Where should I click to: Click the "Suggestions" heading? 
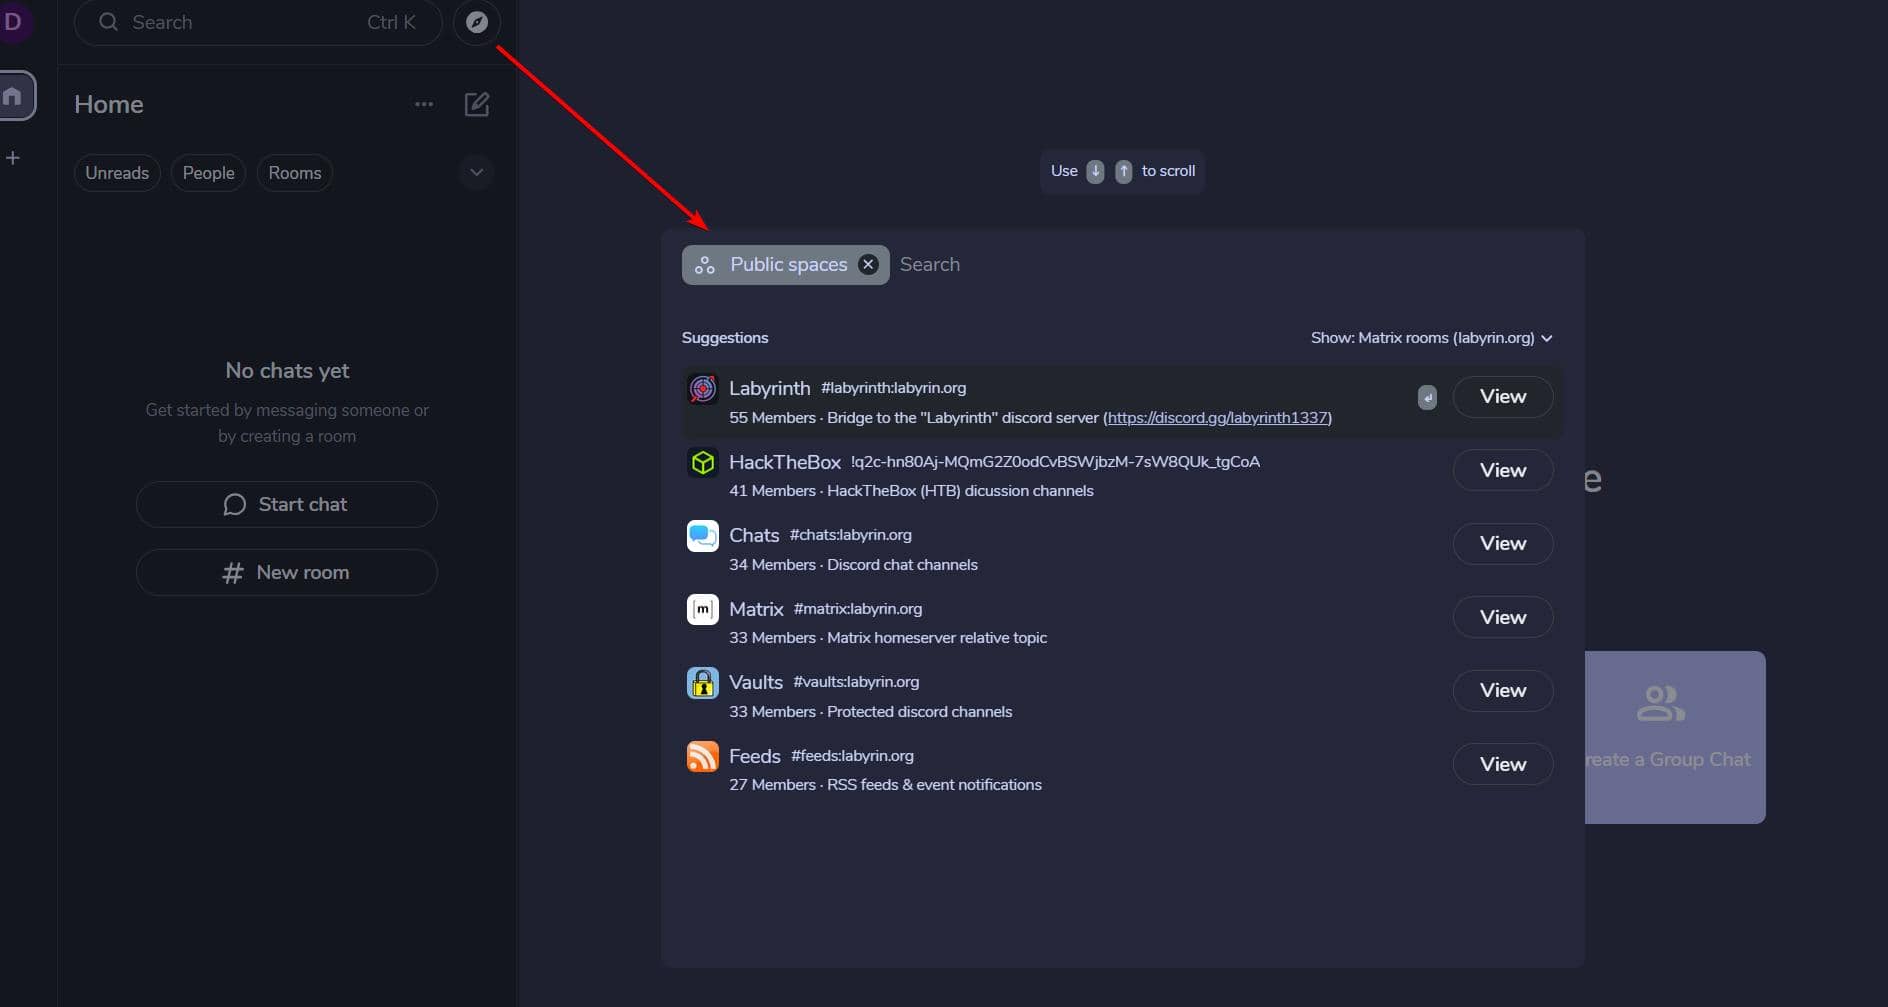click(725, 338)
